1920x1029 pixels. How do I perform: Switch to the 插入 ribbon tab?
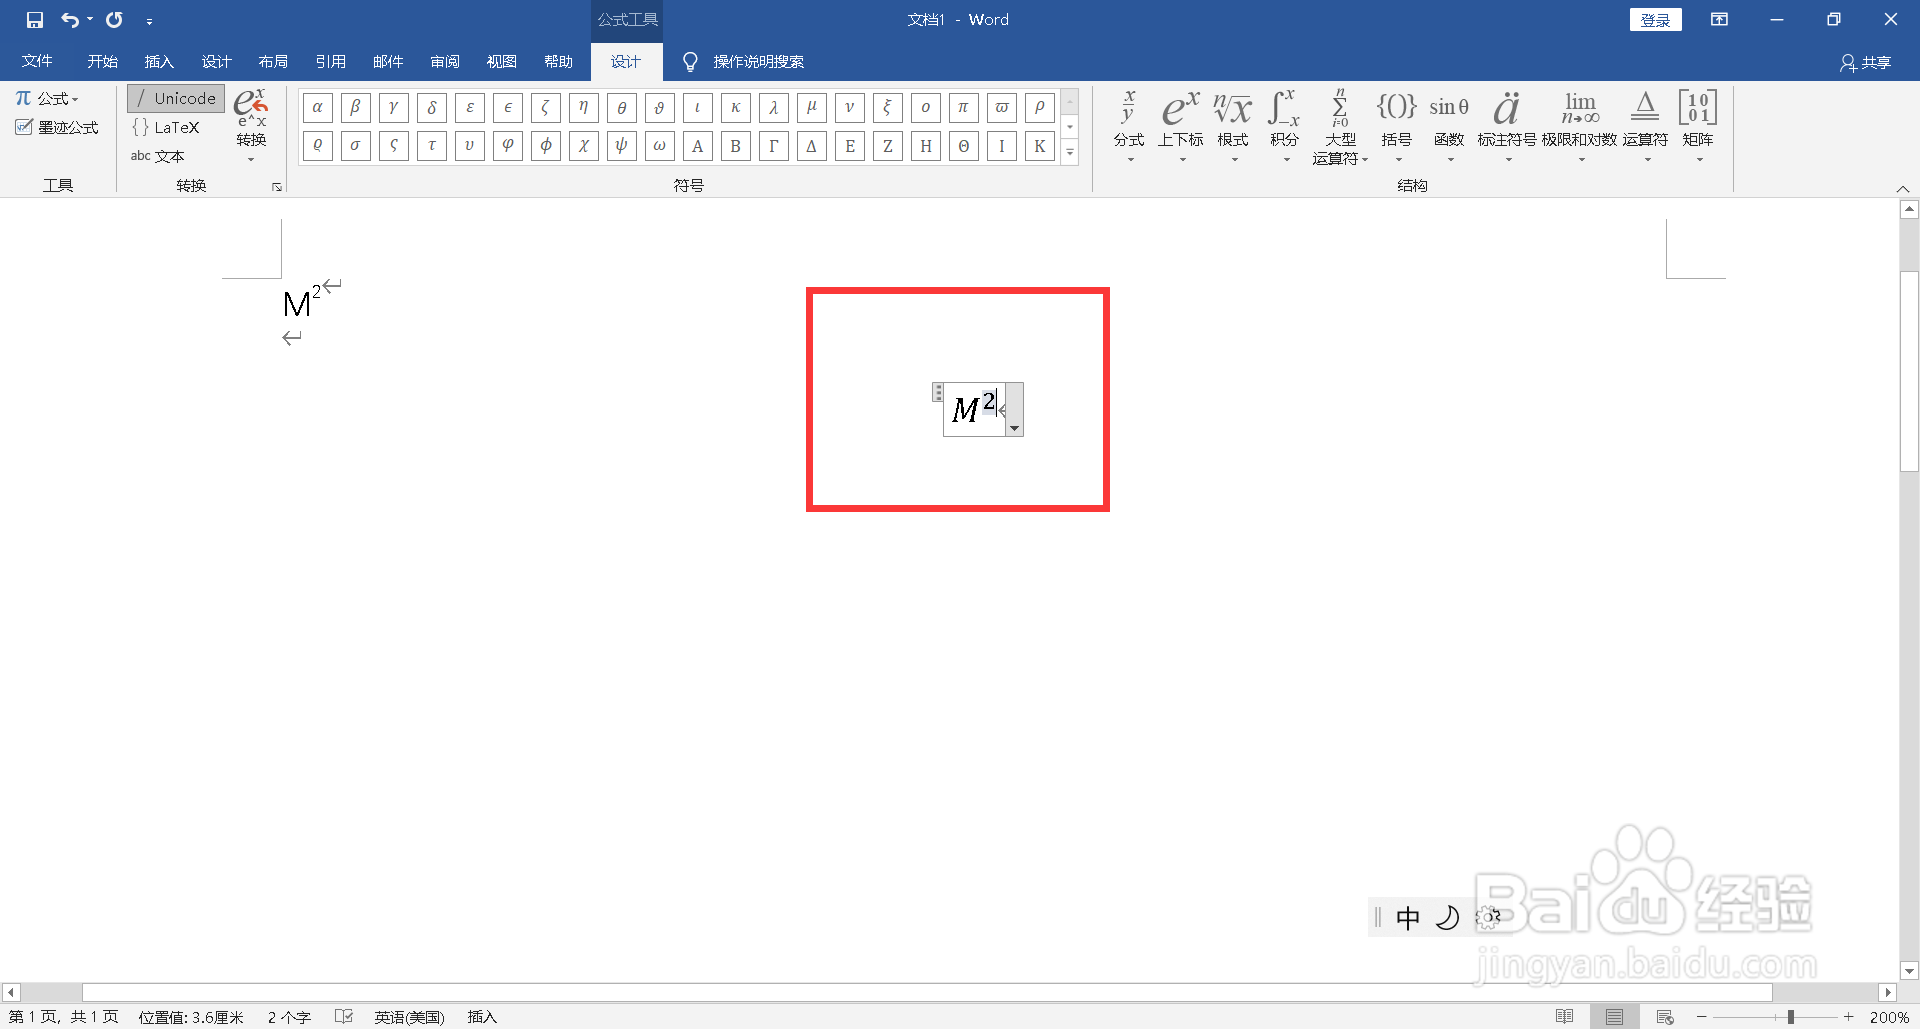159,62
